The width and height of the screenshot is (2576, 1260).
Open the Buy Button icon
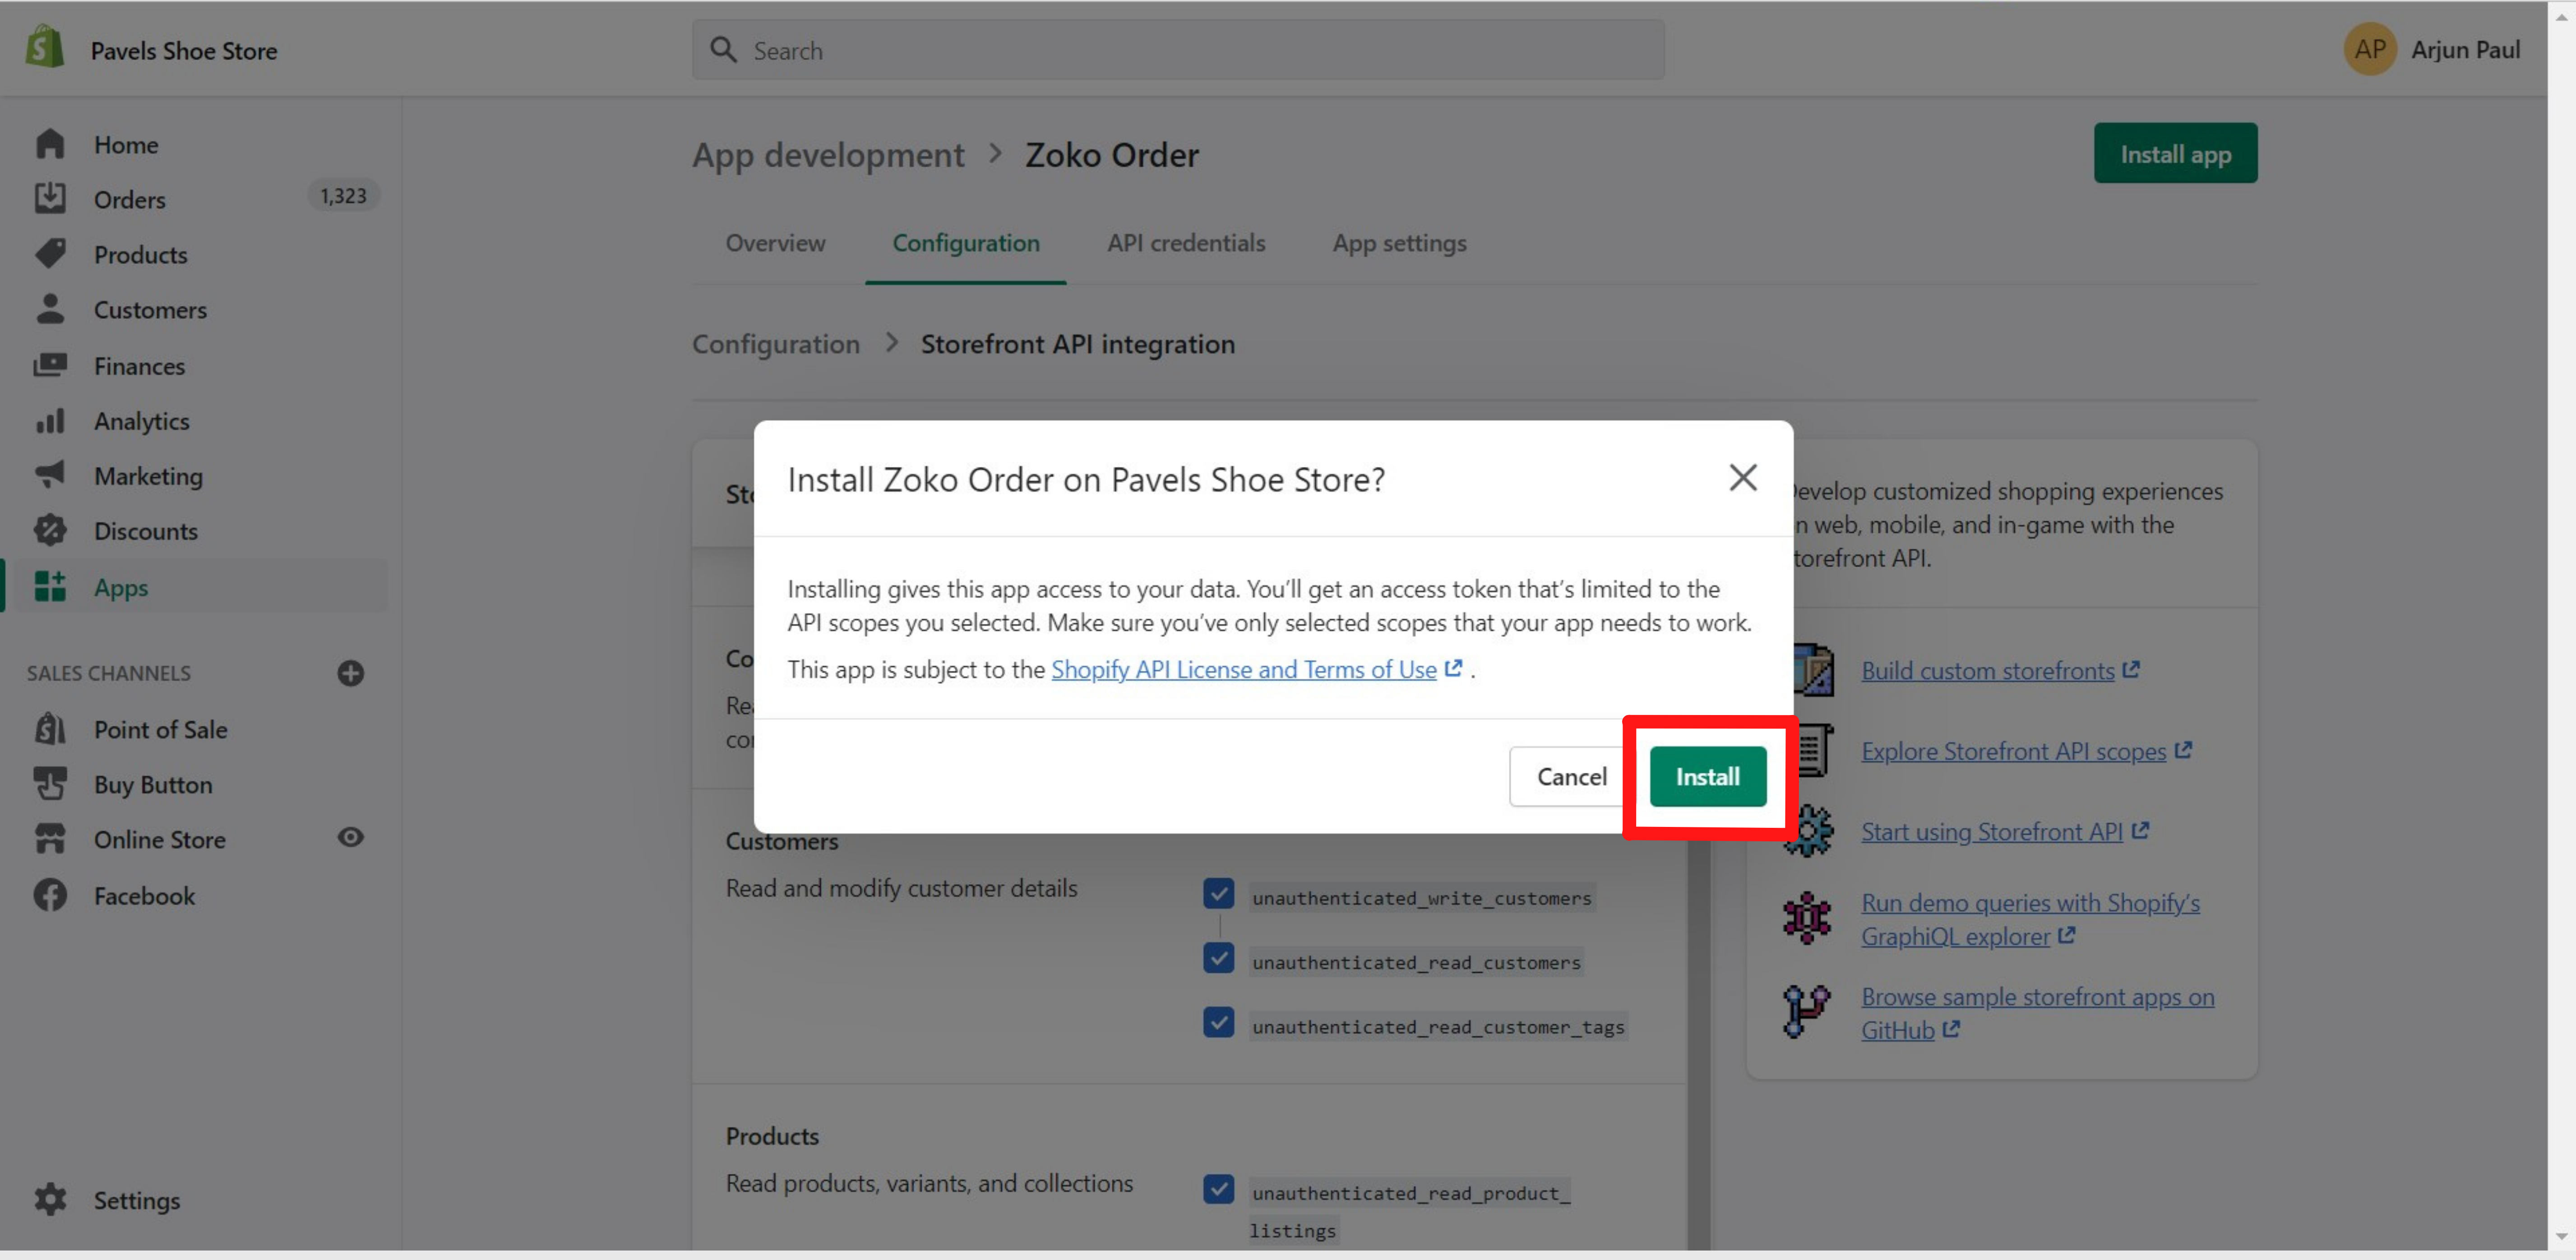(50, 784)
